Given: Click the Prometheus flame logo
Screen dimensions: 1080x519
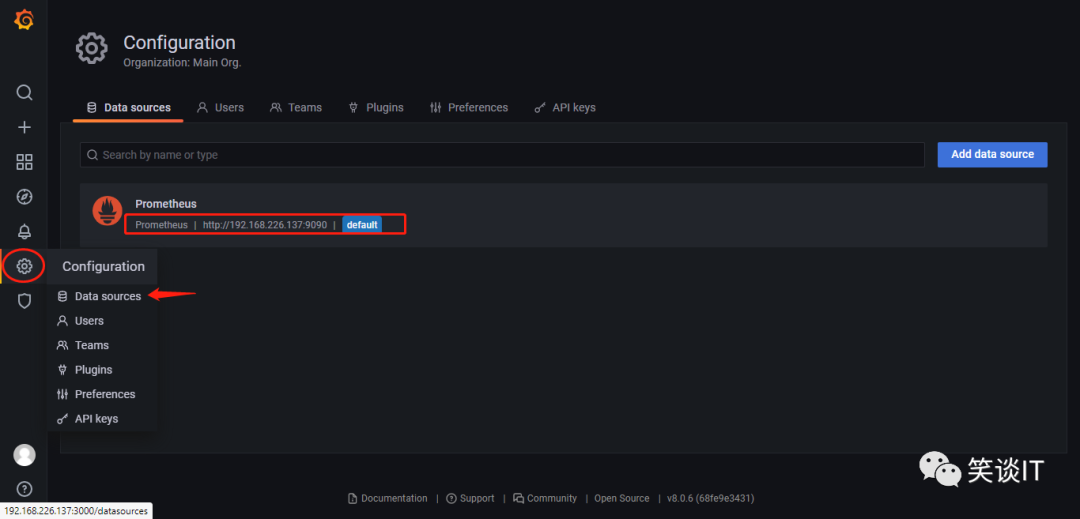Looking at the screenshot, I should (107, 211).
